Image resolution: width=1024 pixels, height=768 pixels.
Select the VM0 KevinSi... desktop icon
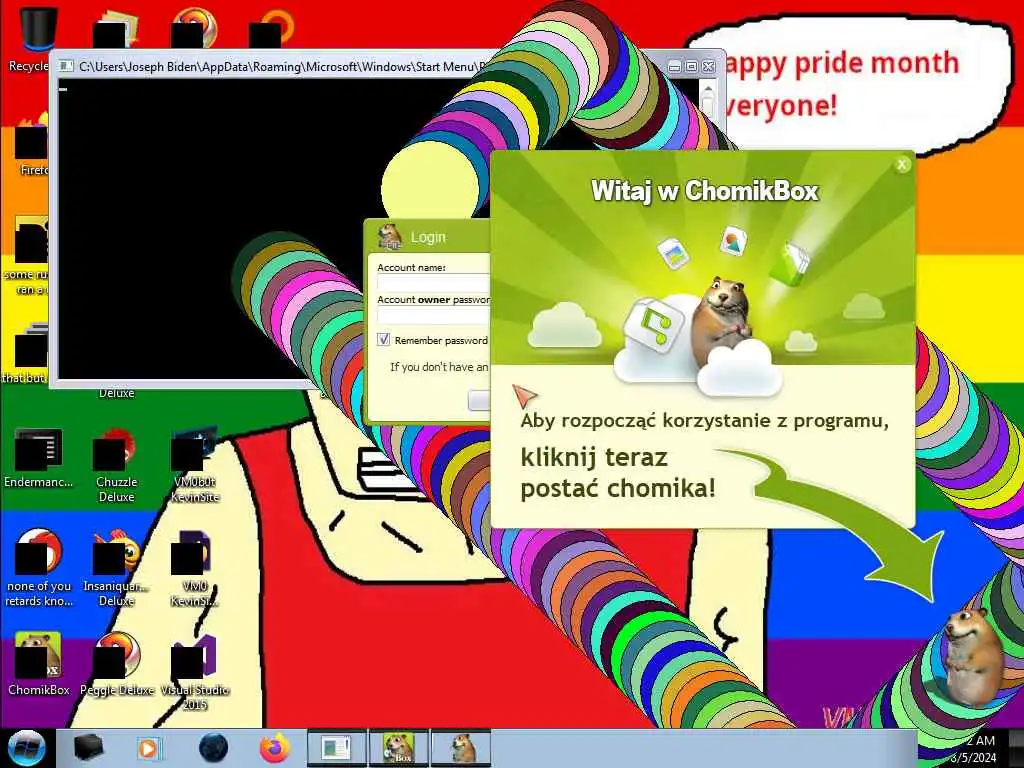click(195, 568)
